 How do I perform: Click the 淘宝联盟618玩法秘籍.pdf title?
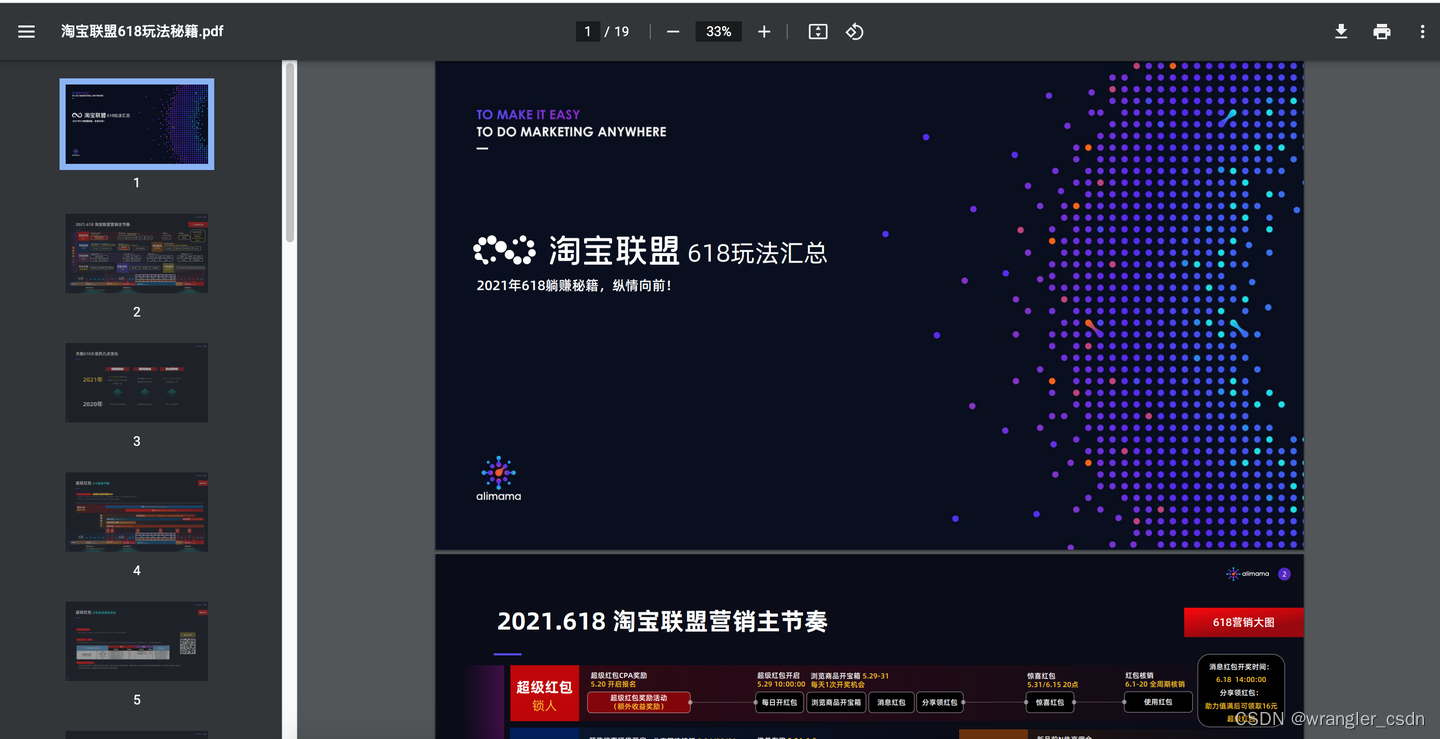142,32
